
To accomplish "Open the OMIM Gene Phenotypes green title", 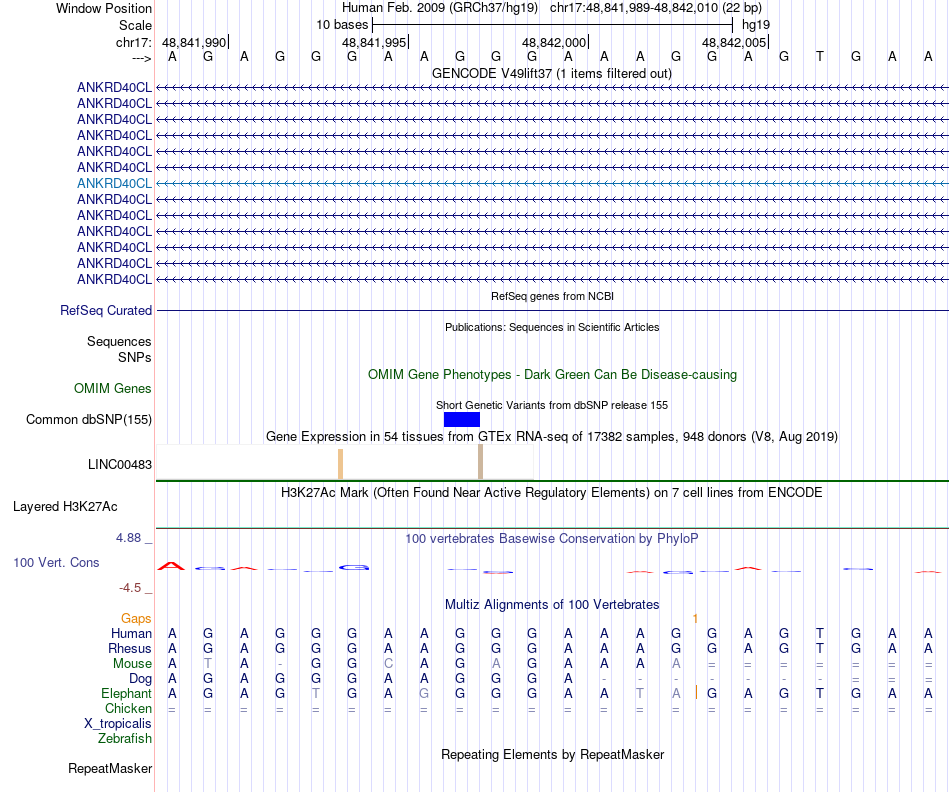I will 552,374.
